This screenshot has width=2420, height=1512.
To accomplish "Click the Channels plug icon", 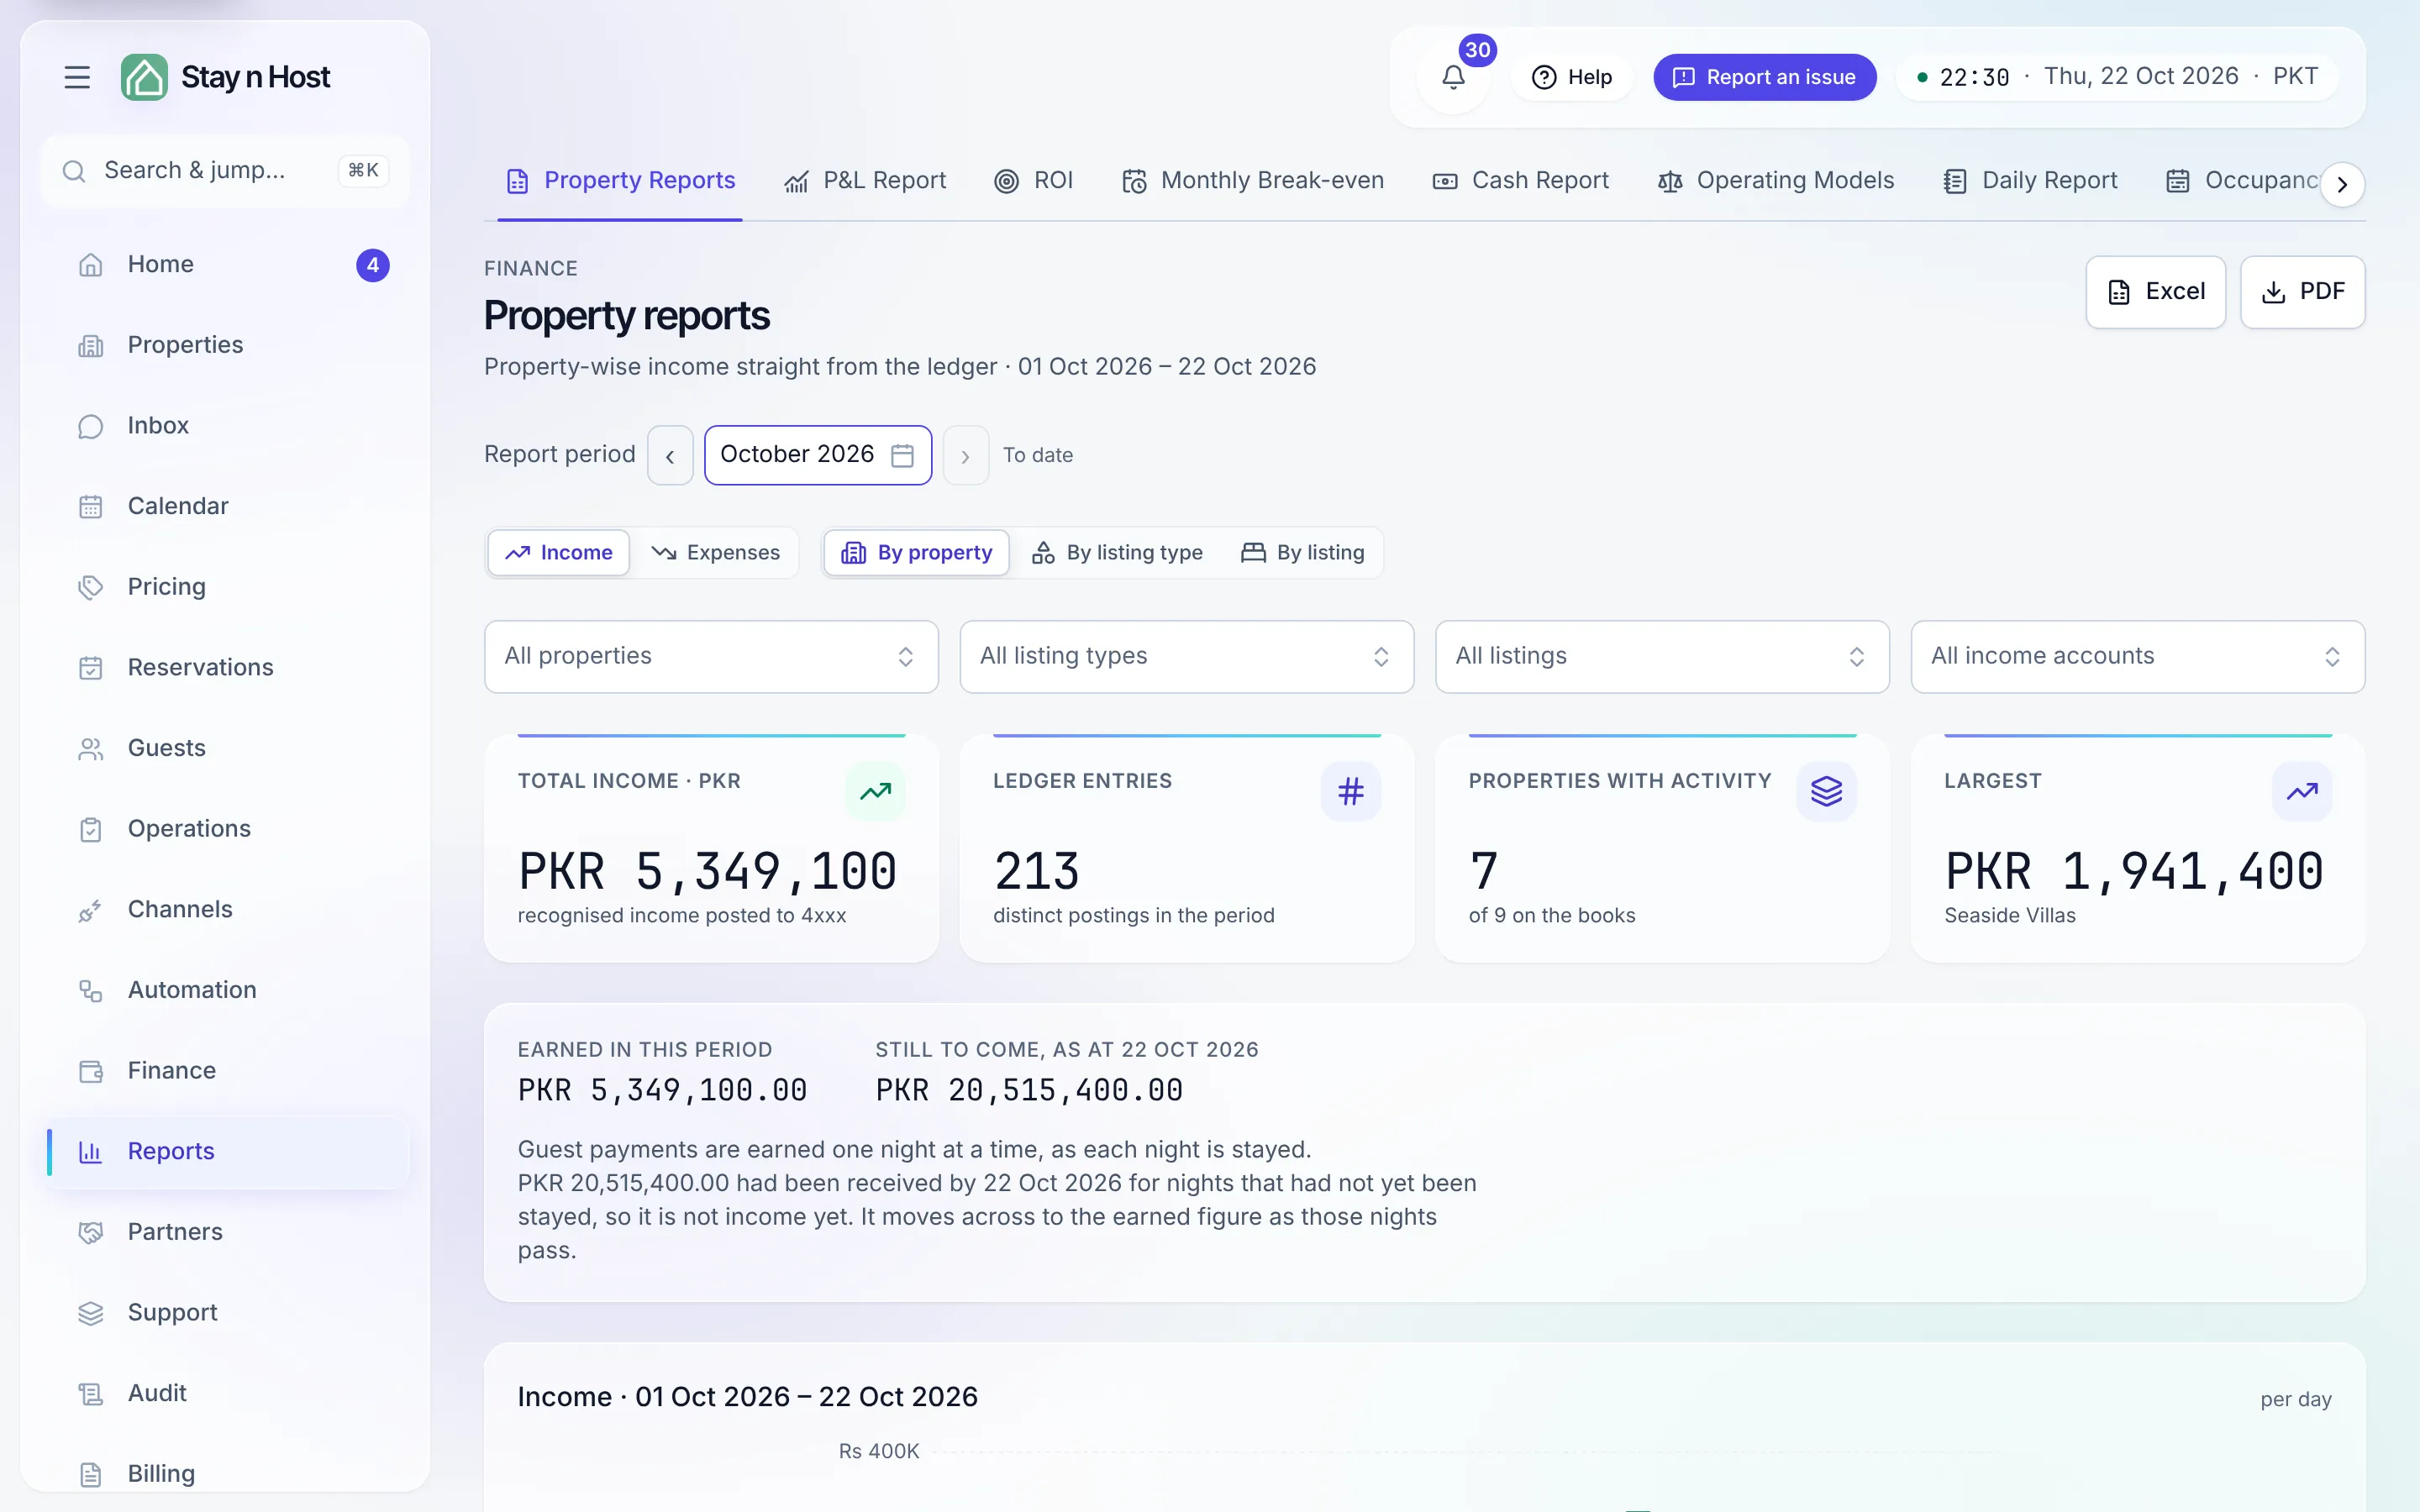I will point(91,910).
